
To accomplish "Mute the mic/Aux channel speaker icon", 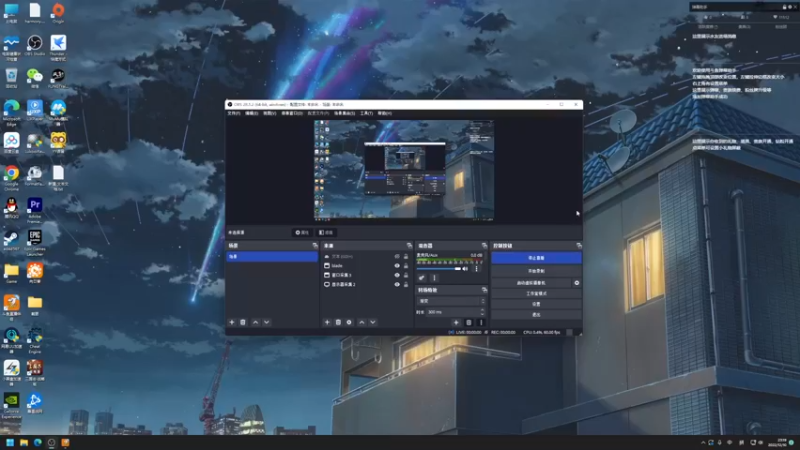I will (x=465, y=269).
